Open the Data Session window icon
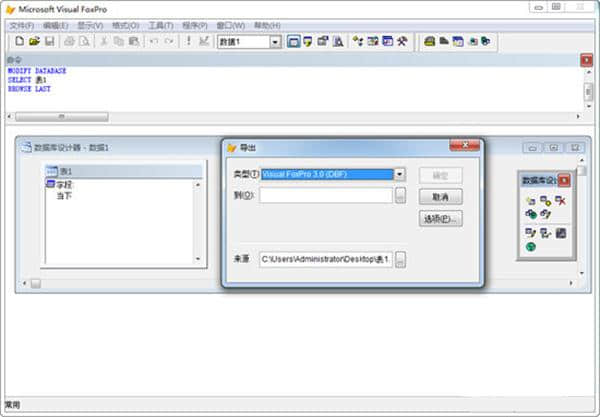Image resolution: width=600 pixels, height=417 pixels. click(x=308, y=41)
